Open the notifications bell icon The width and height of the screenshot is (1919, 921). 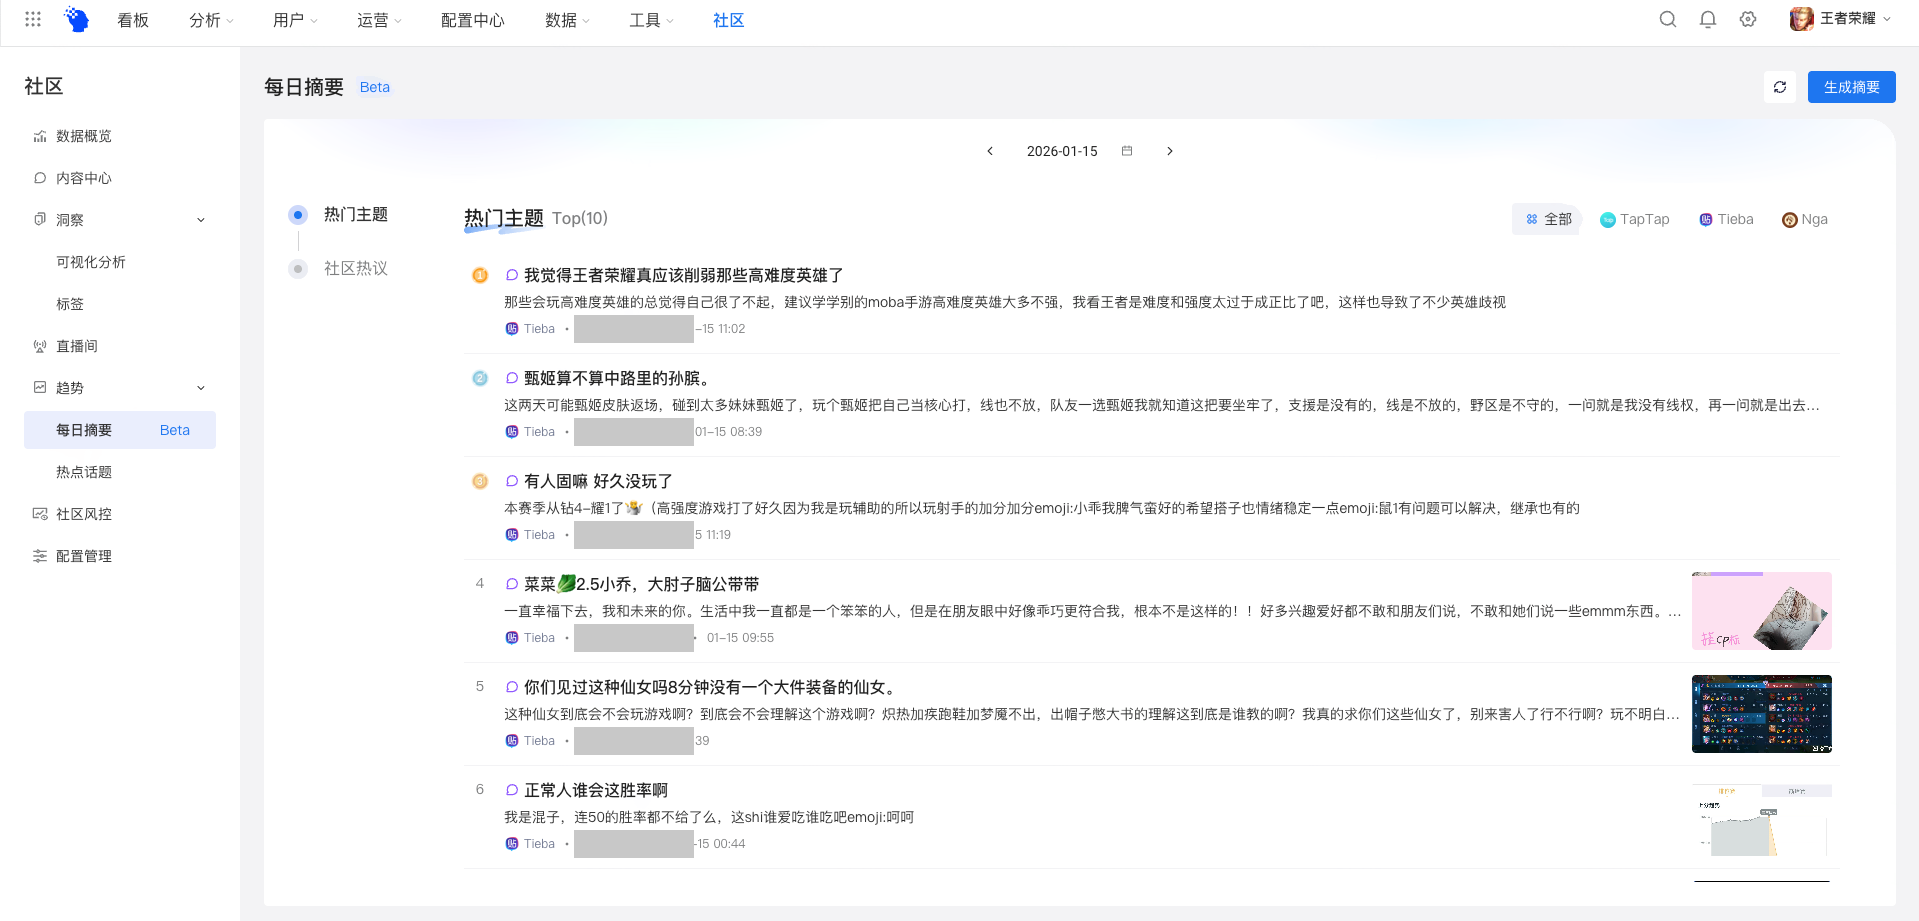[x=1708, y=19]
